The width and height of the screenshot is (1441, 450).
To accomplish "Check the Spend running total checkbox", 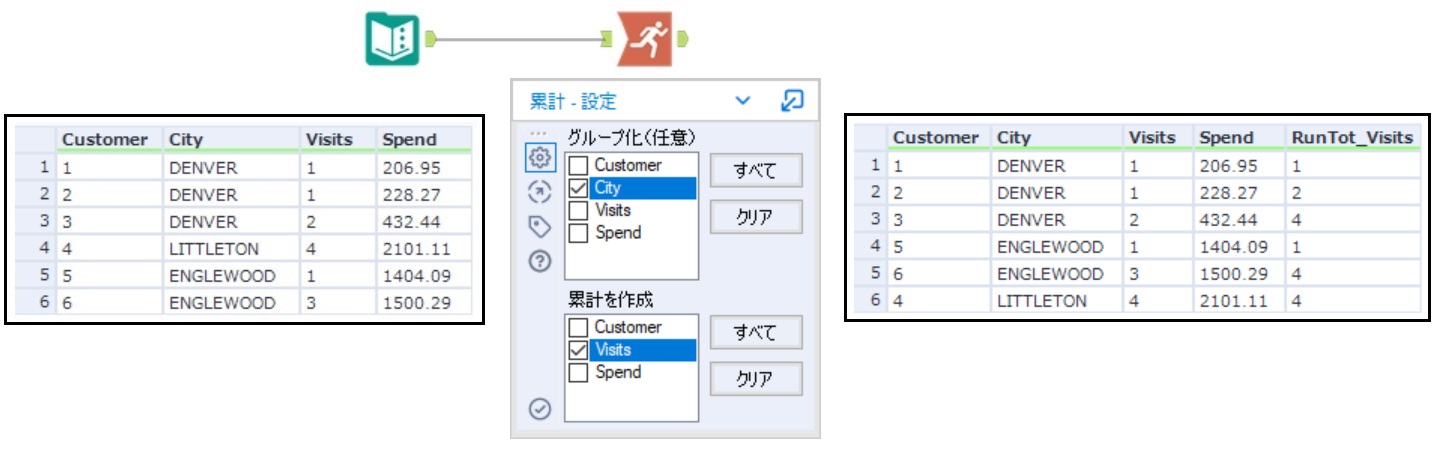I will point(577,372).
